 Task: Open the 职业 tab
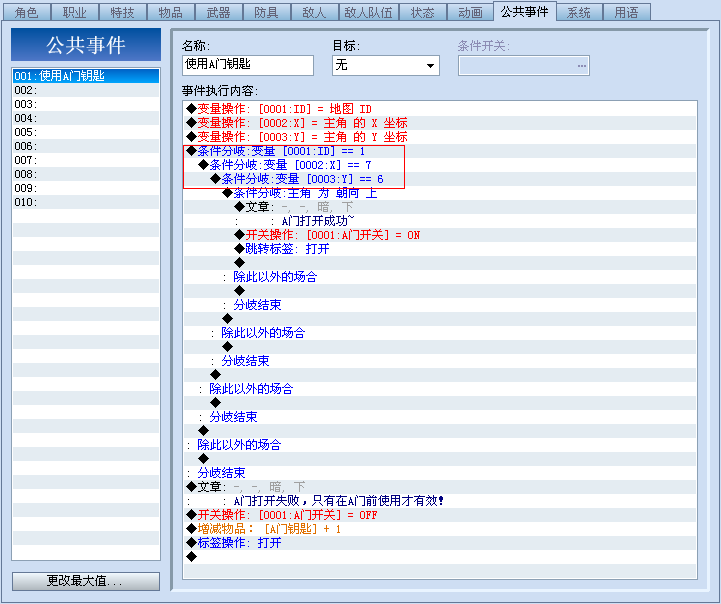tap(74, 12)
